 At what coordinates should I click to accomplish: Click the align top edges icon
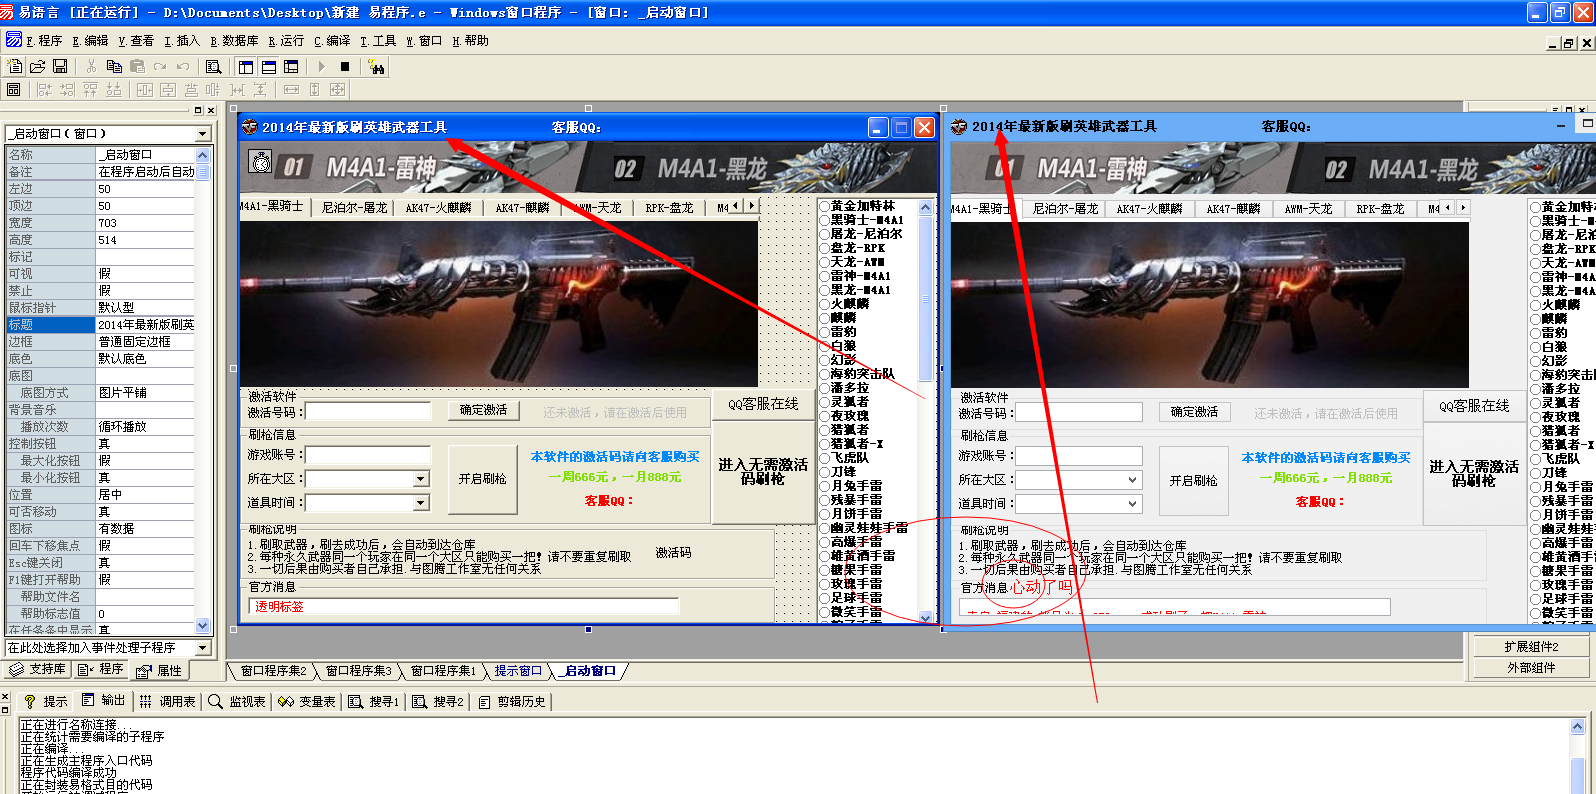pos(90,89)
